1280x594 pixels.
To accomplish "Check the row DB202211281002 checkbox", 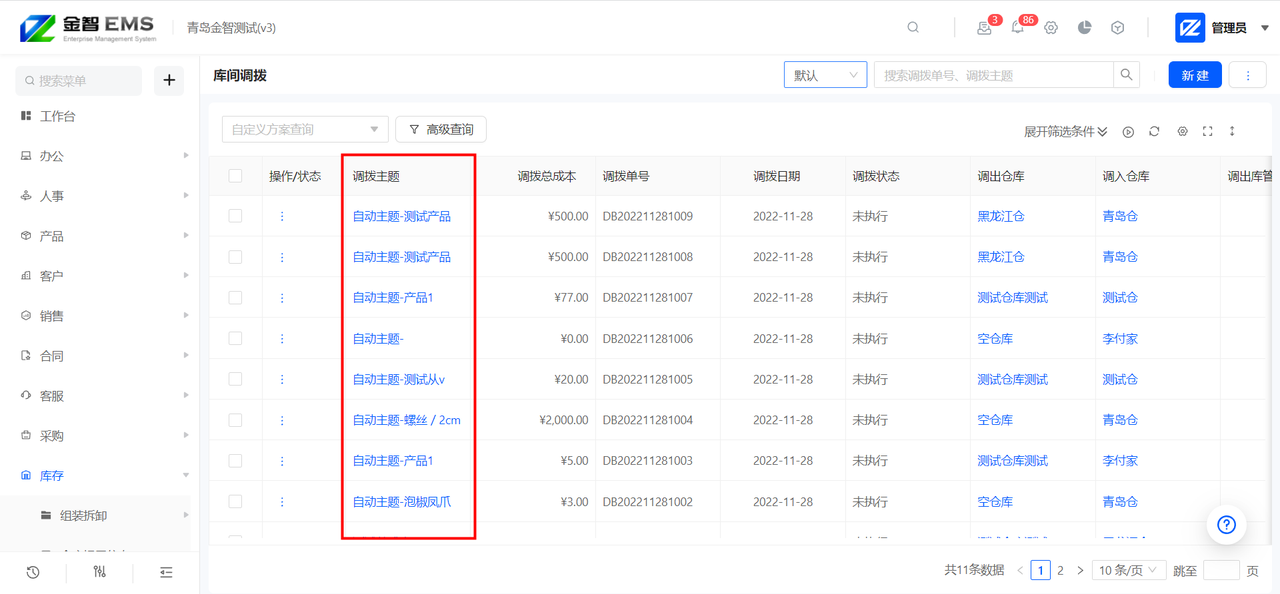I will [x=235, y=502].
